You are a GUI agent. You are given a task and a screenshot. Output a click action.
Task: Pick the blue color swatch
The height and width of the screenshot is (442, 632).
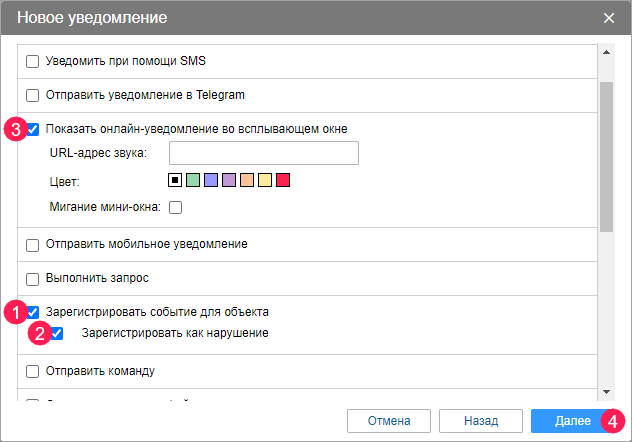click(210, 180)
